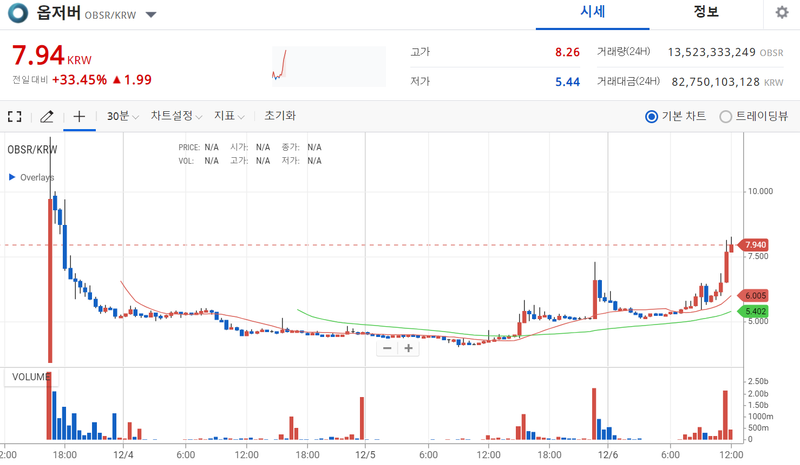
Task: Select the 트레이딩뷰 radio button
Action: coord(726,117)
